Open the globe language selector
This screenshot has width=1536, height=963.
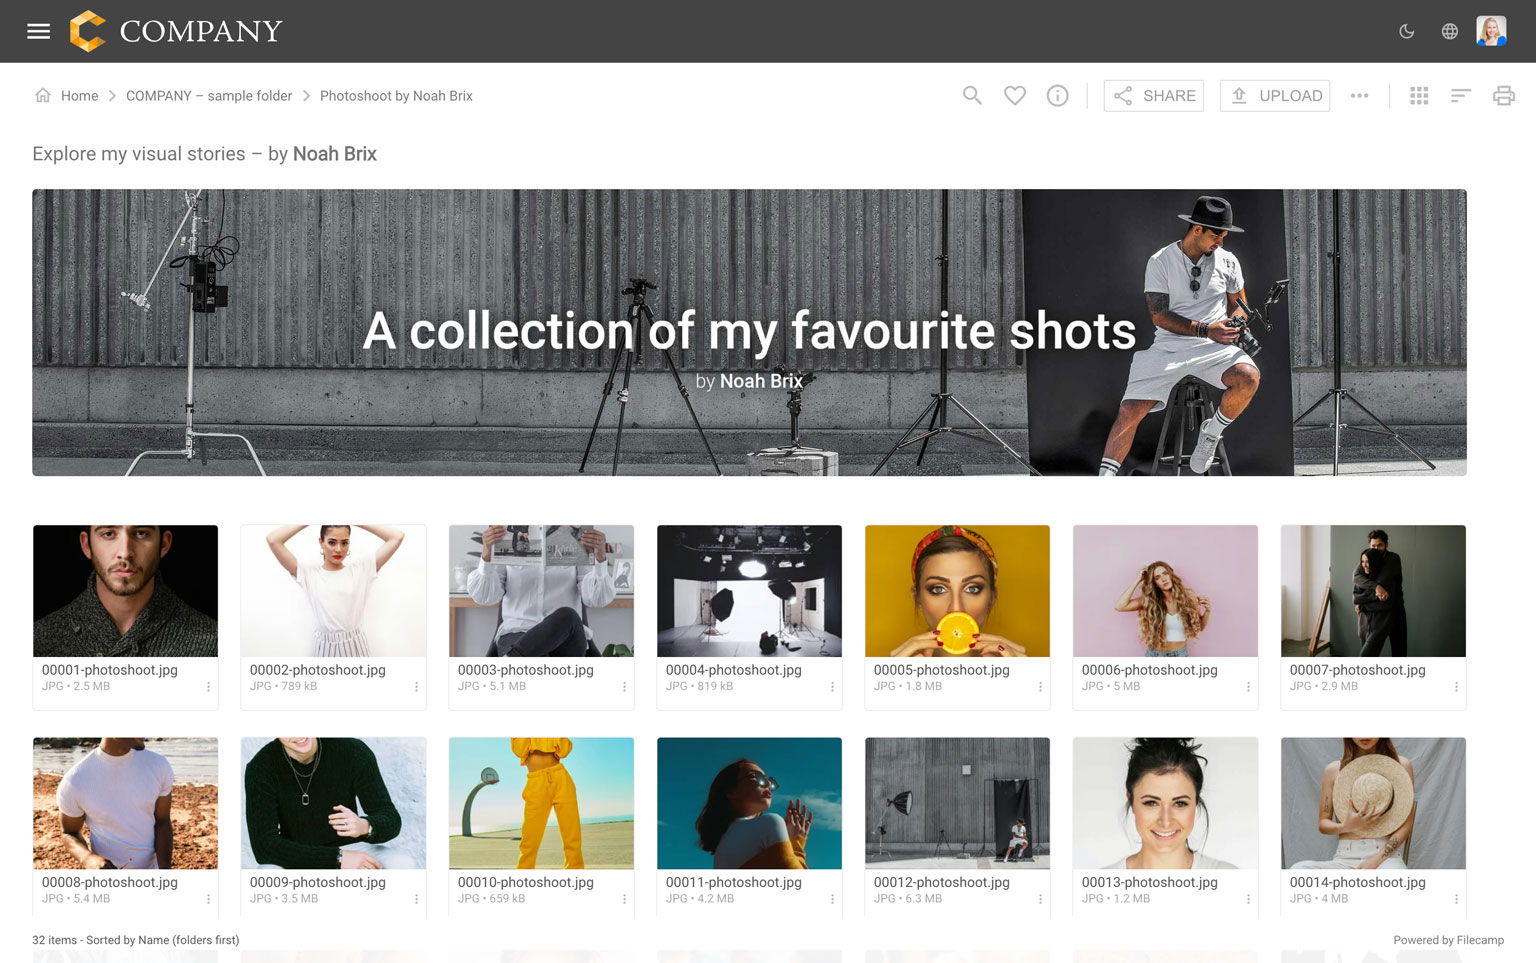pos(1449,31)
